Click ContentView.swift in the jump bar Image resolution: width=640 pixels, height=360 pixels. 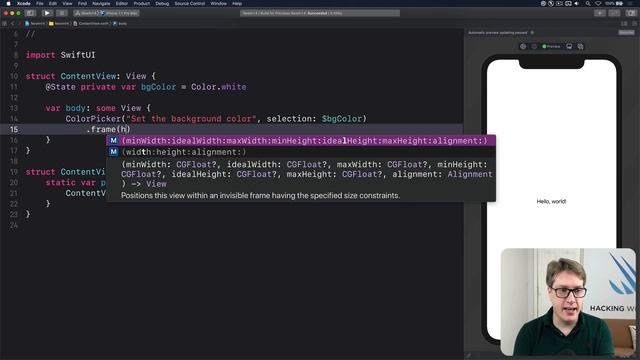point(91,24)
